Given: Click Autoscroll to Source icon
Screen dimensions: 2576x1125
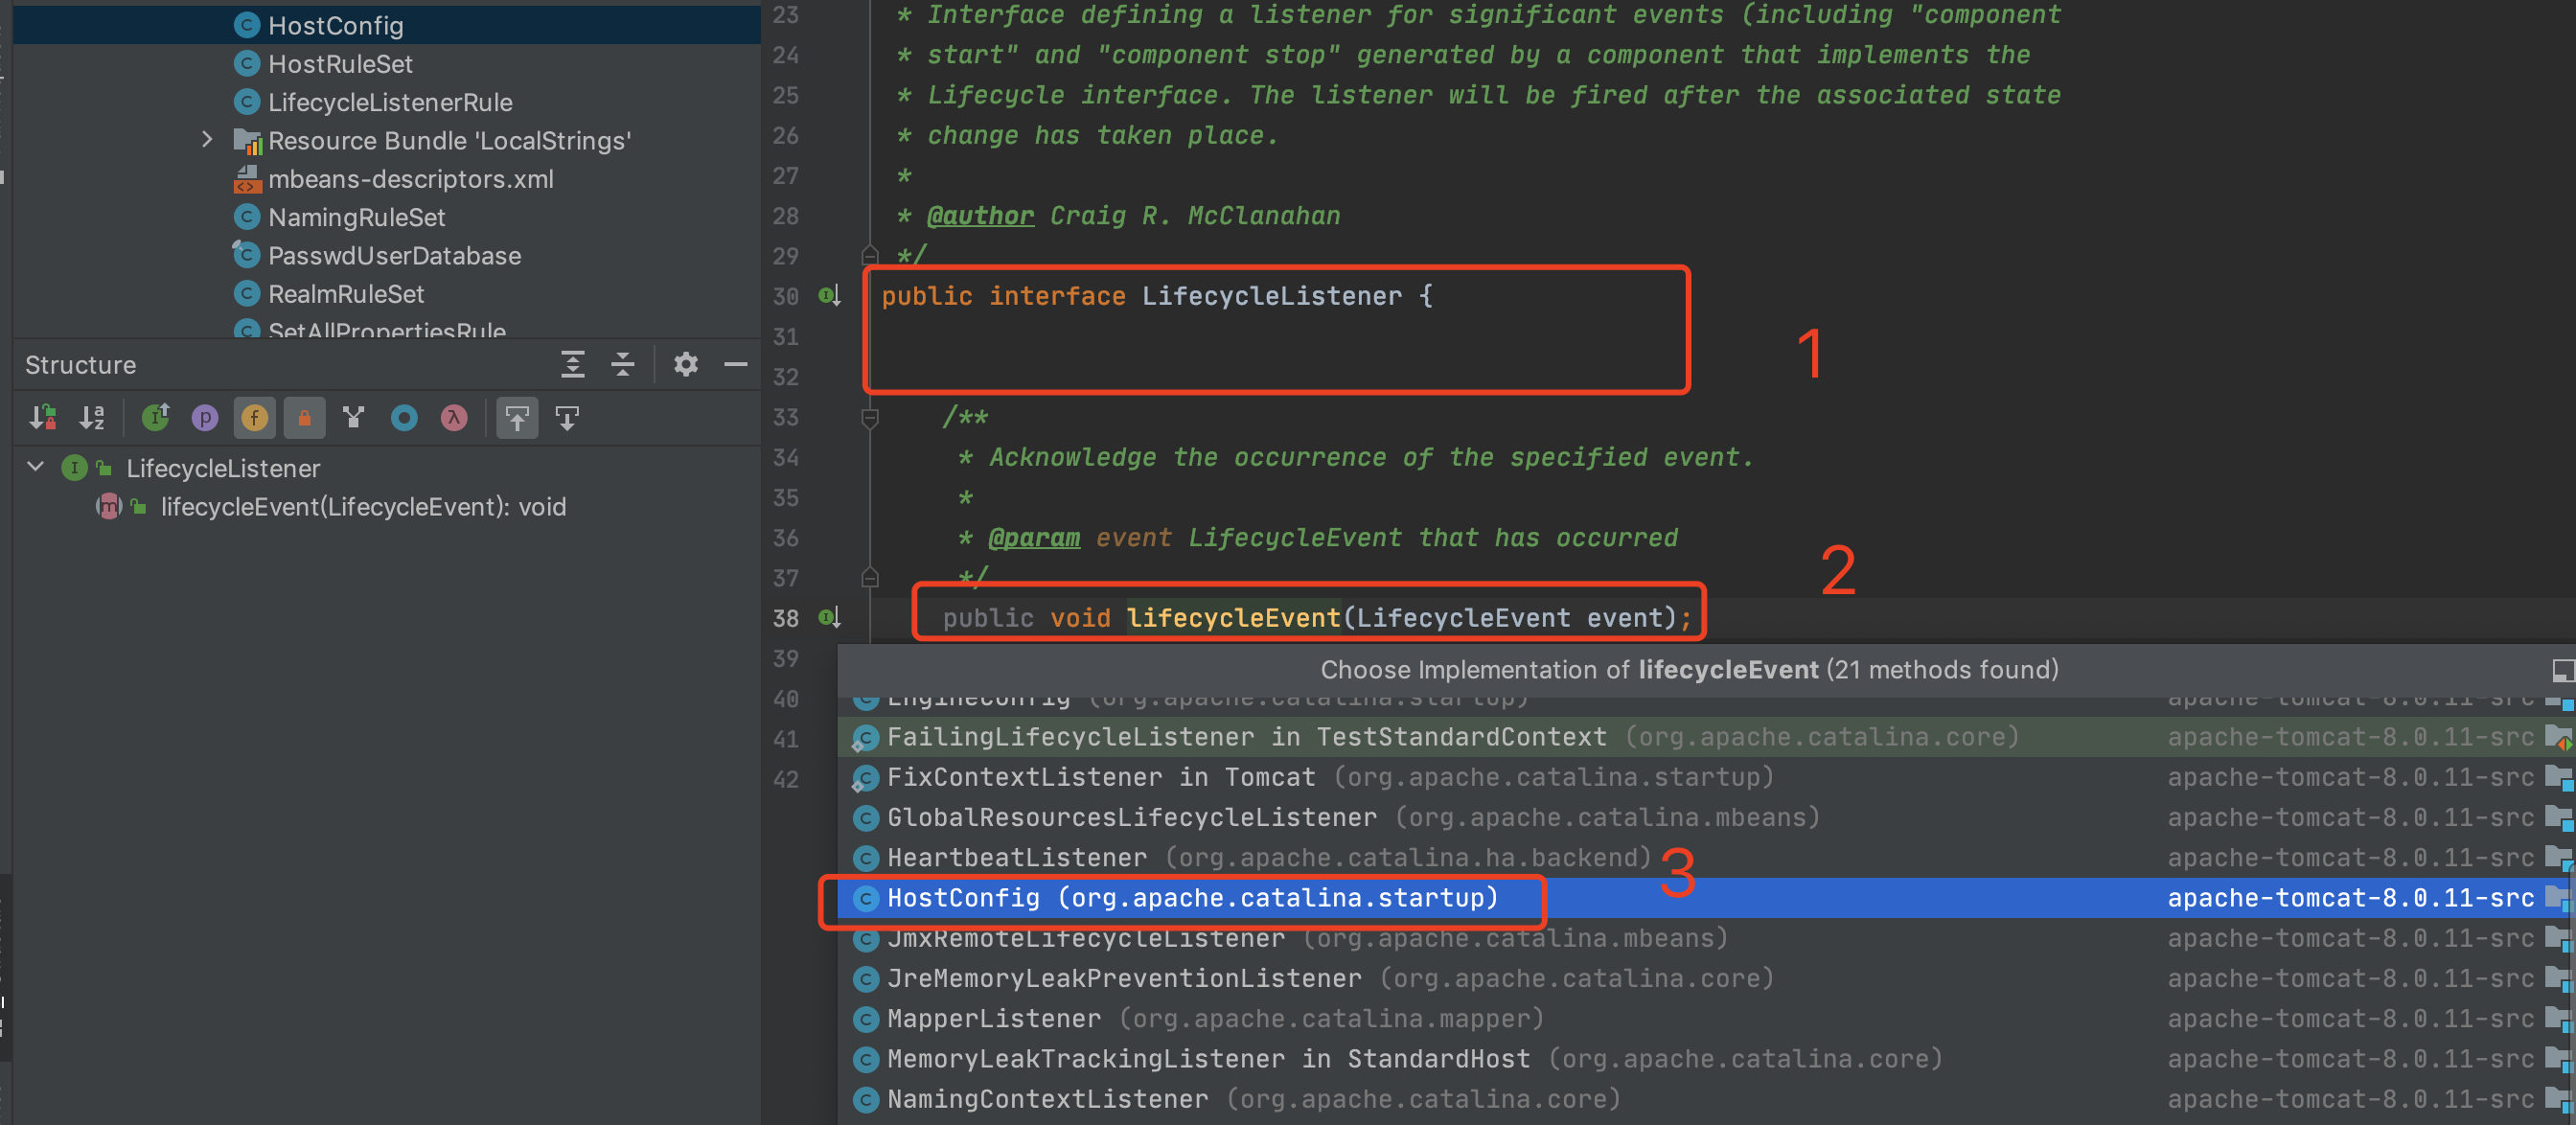Looking at the screenshot, I should (x=517, y=417).
